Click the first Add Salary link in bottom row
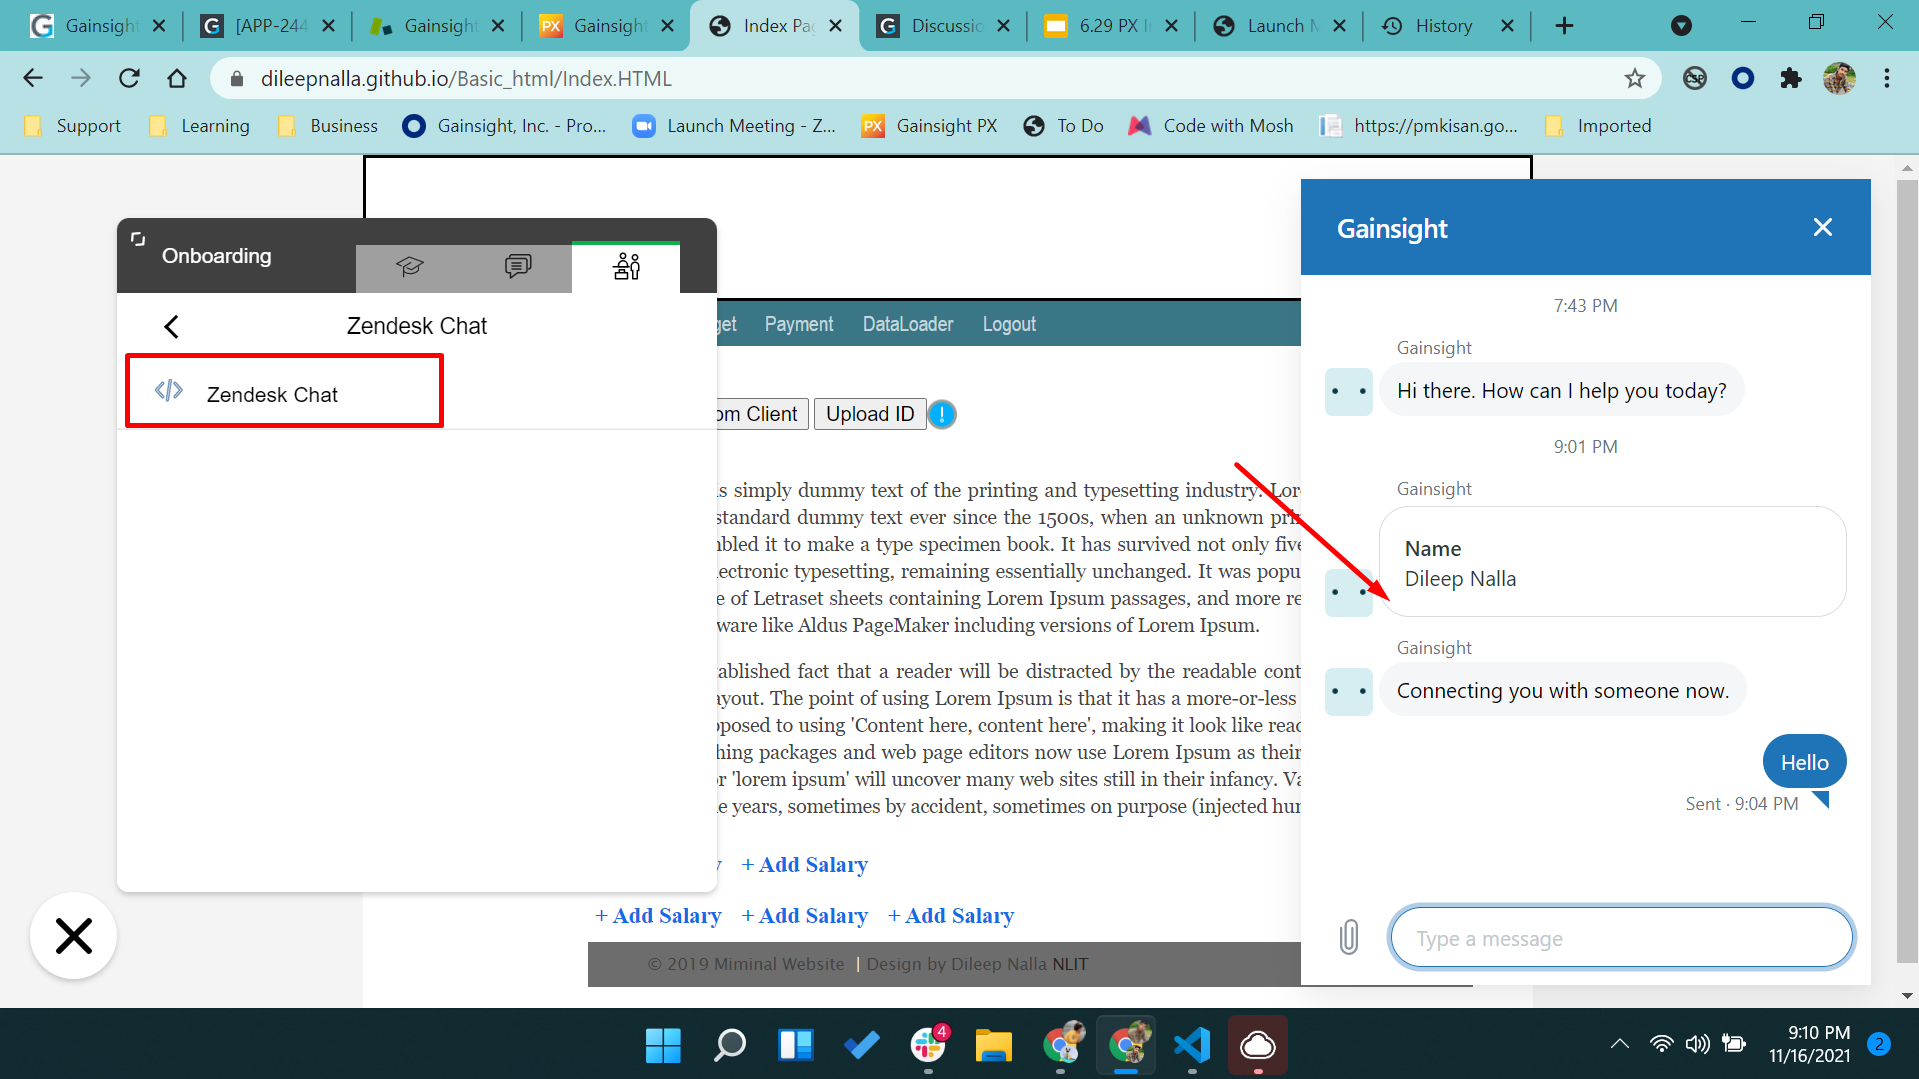The image size is (1919, 1079). 658,916
